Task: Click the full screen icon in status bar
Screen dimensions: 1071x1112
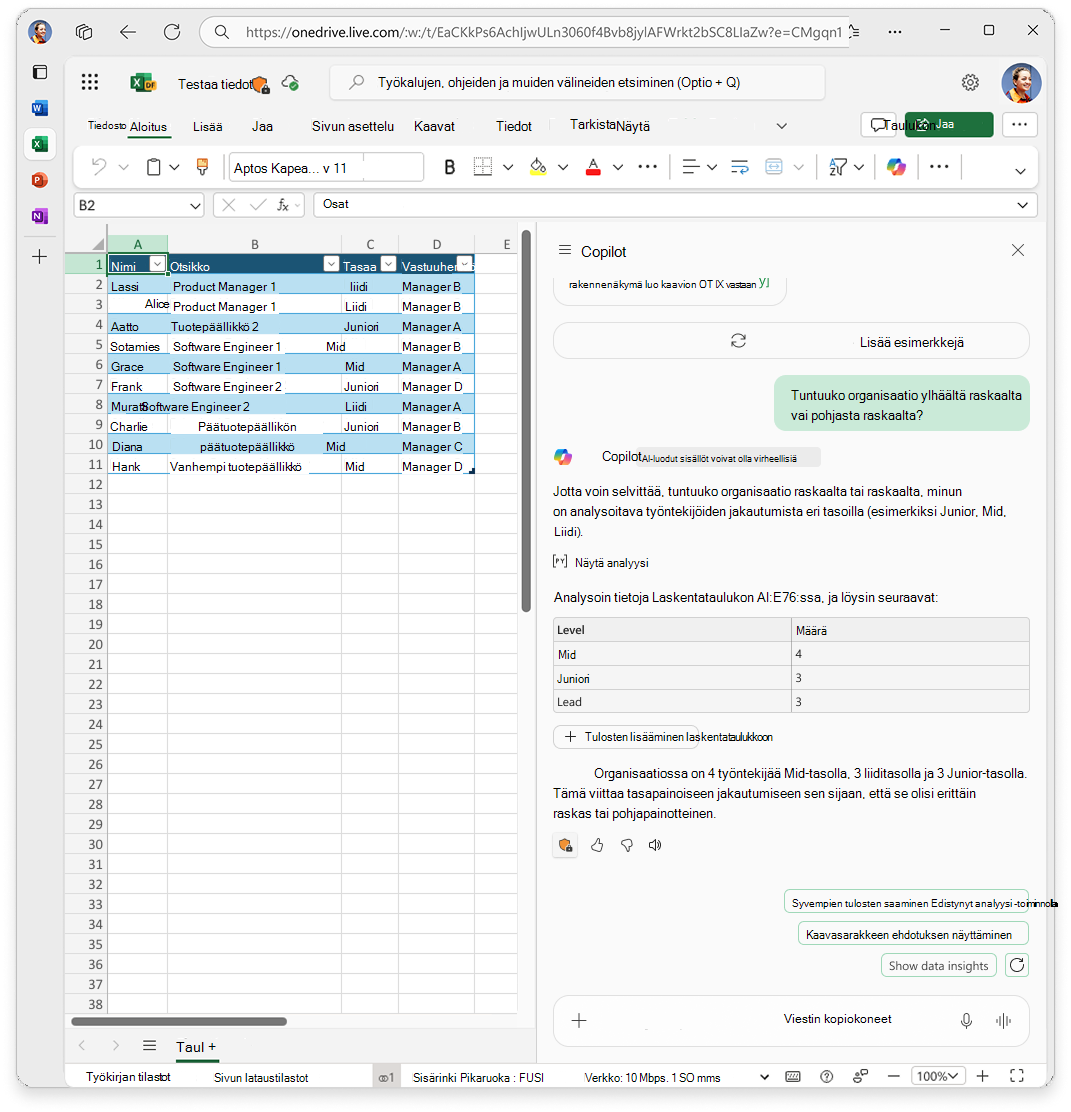Action: pos(1016,1076)
